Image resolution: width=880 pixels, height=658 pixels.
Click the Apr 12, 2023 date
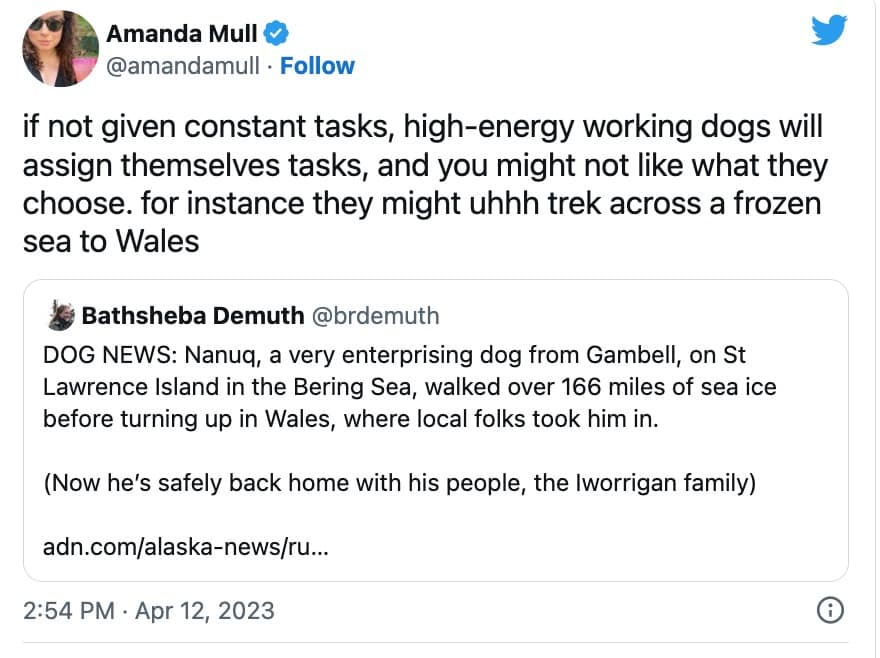point(204,610)
